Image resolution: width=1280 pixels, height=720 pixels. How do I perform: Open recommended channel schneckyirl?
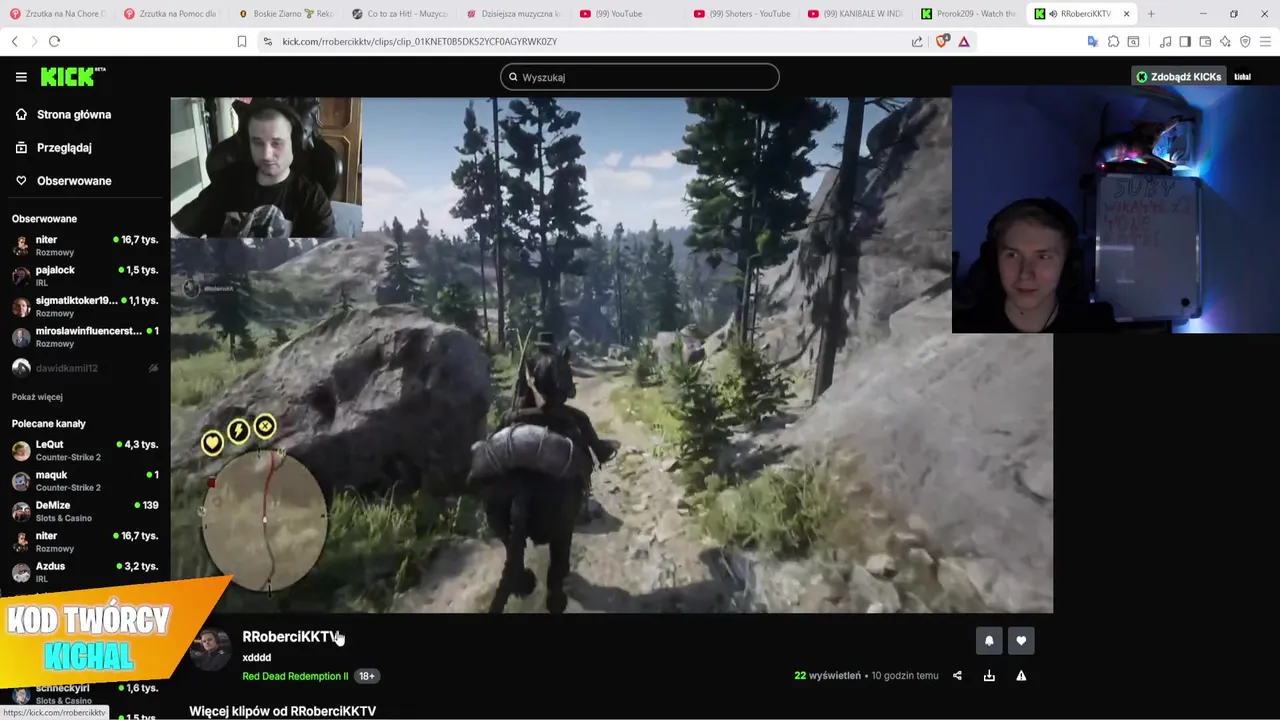pyautogui.click(x=84, y=693)
